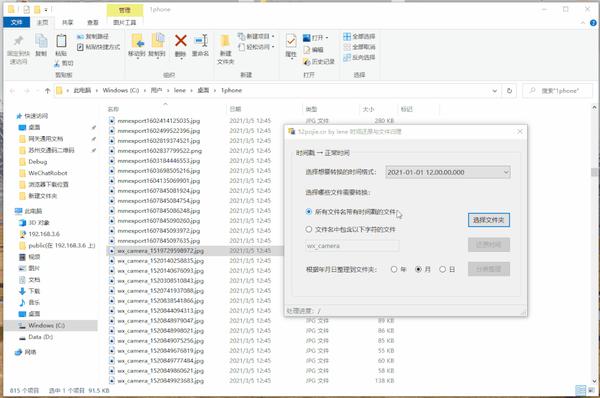Switch to the 图片工具 (Picture Tools) tab

[x=125, y=23]
